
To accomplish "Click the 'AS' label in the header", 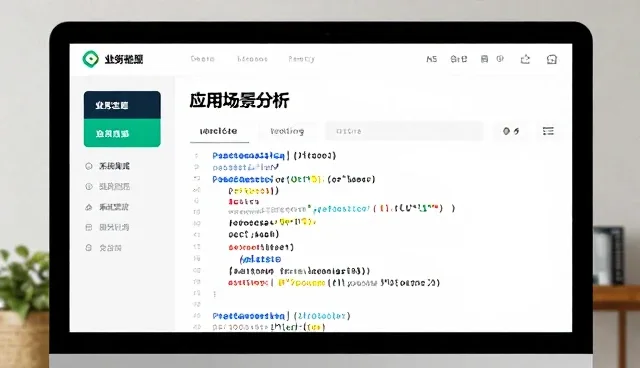I will [431, 59].
